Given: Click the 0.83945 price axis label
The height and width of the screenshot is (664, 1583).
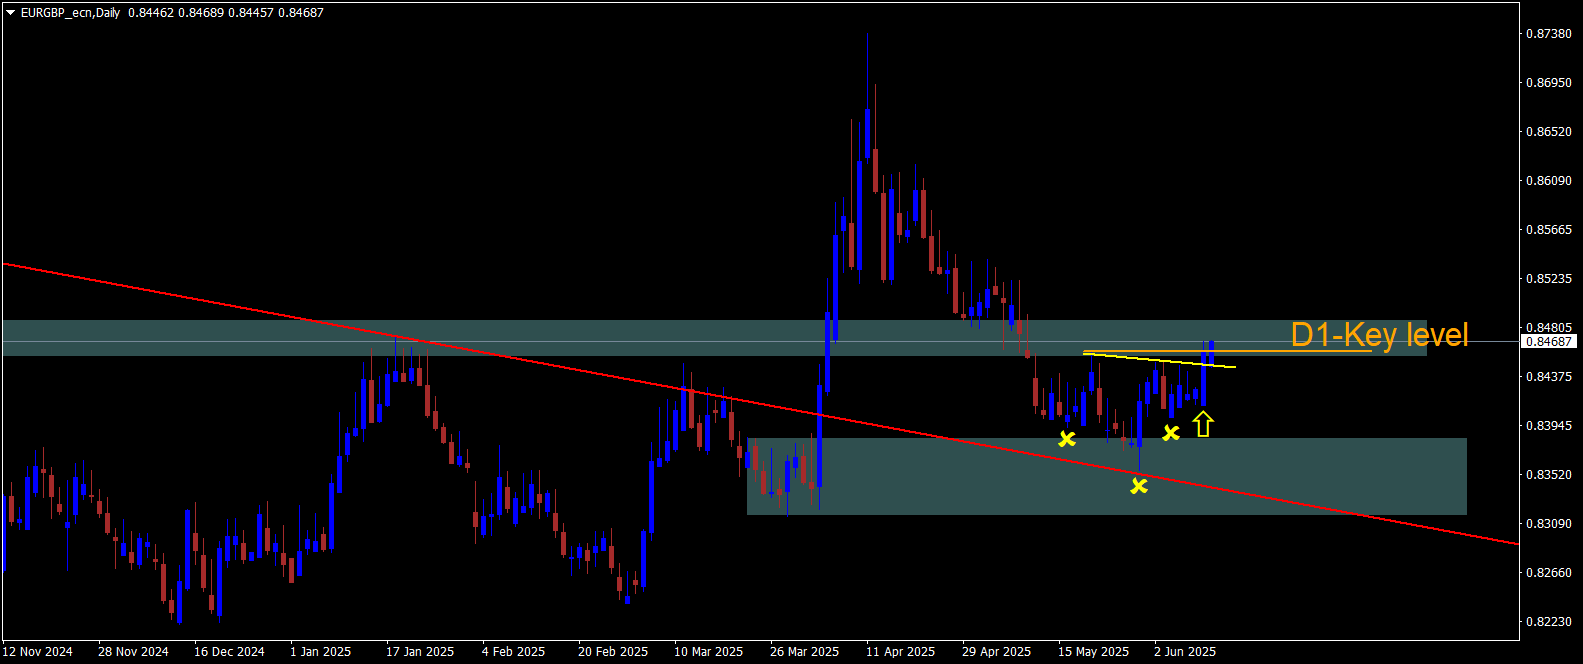Looking at the screenshot, I should [x=1548, y=426].
